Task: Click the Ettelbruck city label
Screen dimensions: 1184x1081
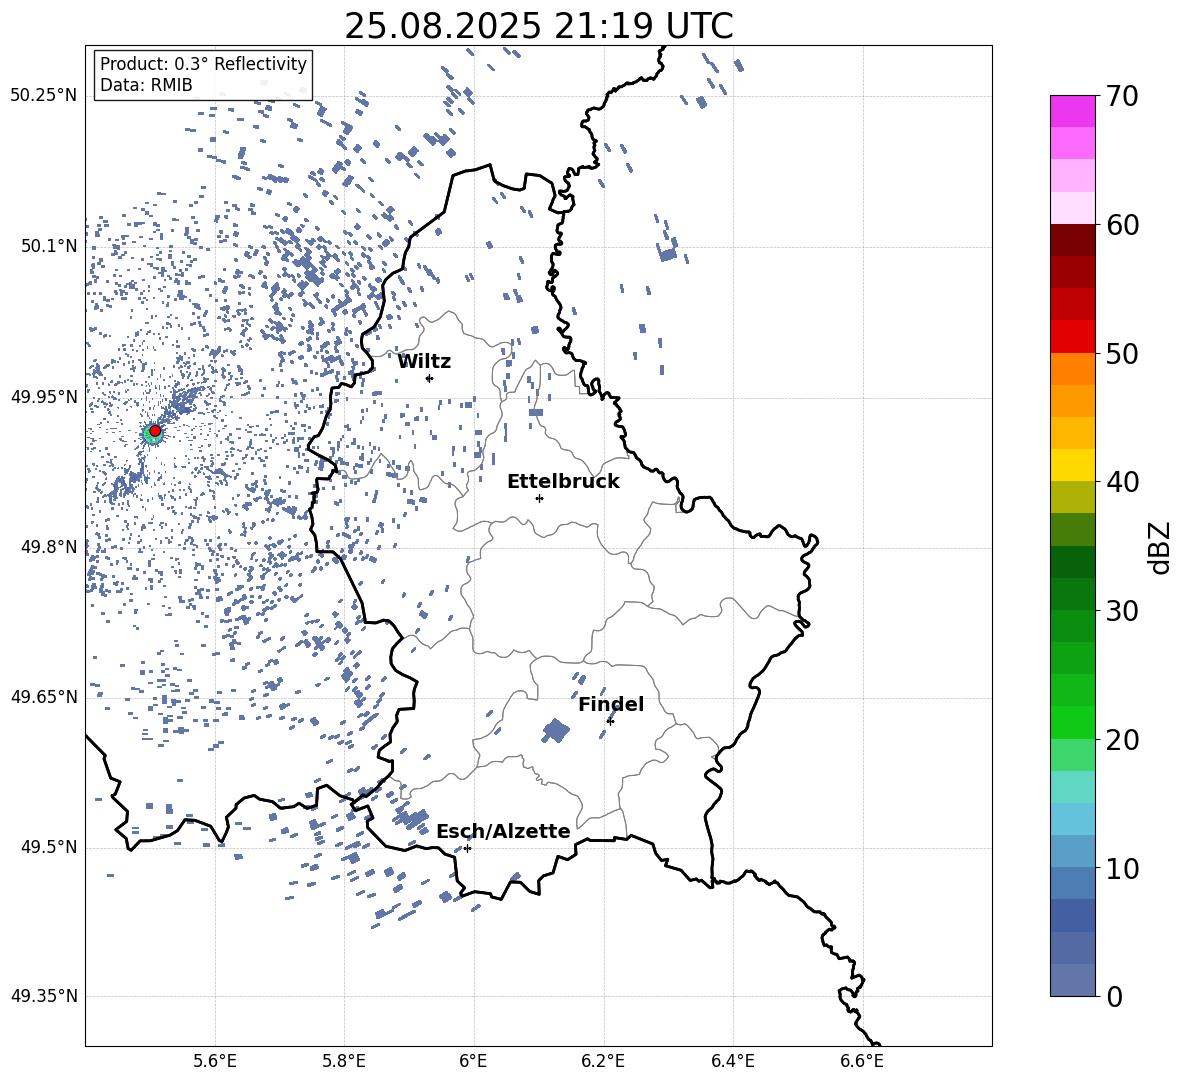Action: tap(563, 482)
